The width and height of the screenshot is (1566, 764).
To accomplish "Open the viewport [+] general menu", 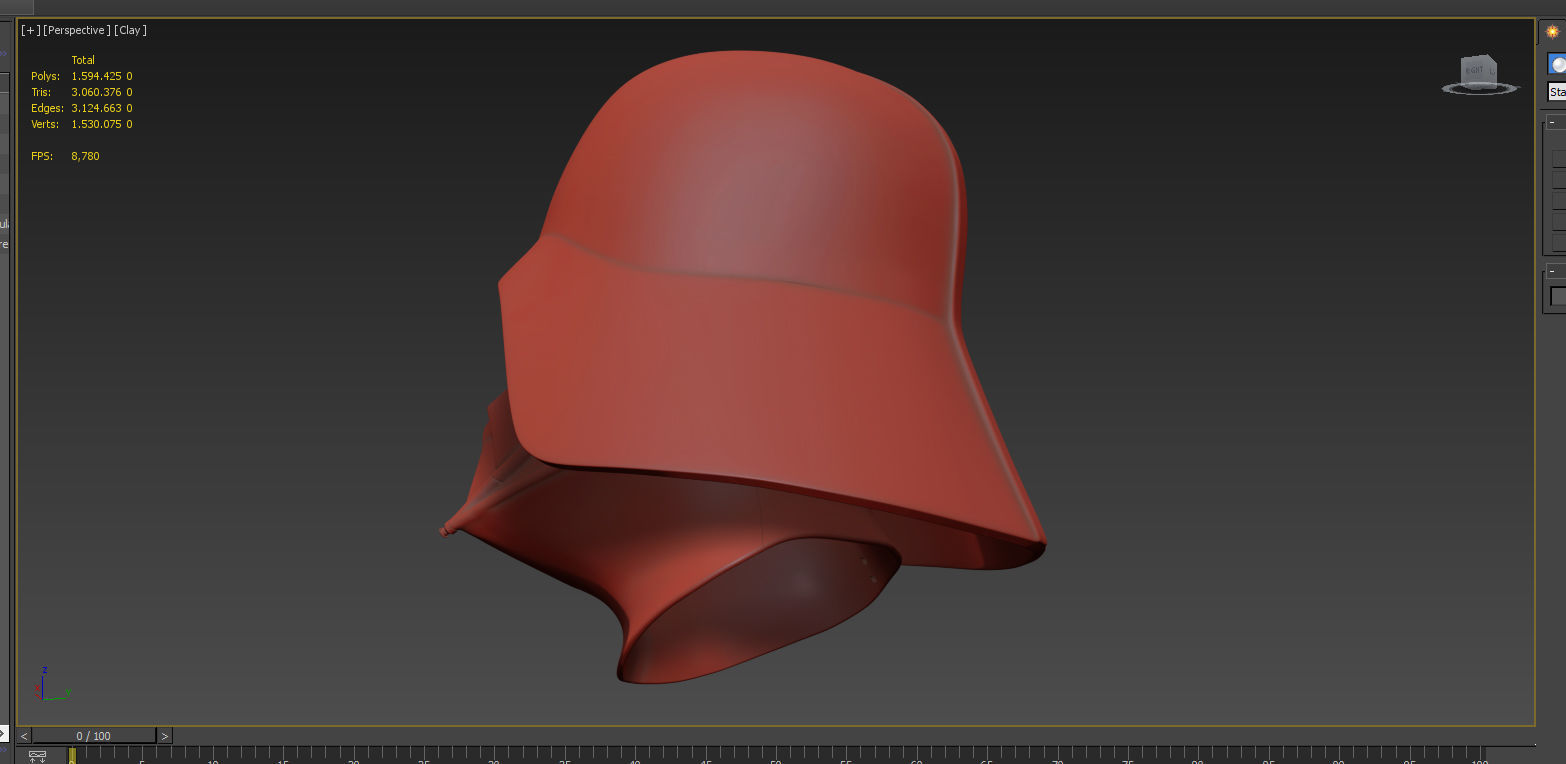I will (30, 30).
